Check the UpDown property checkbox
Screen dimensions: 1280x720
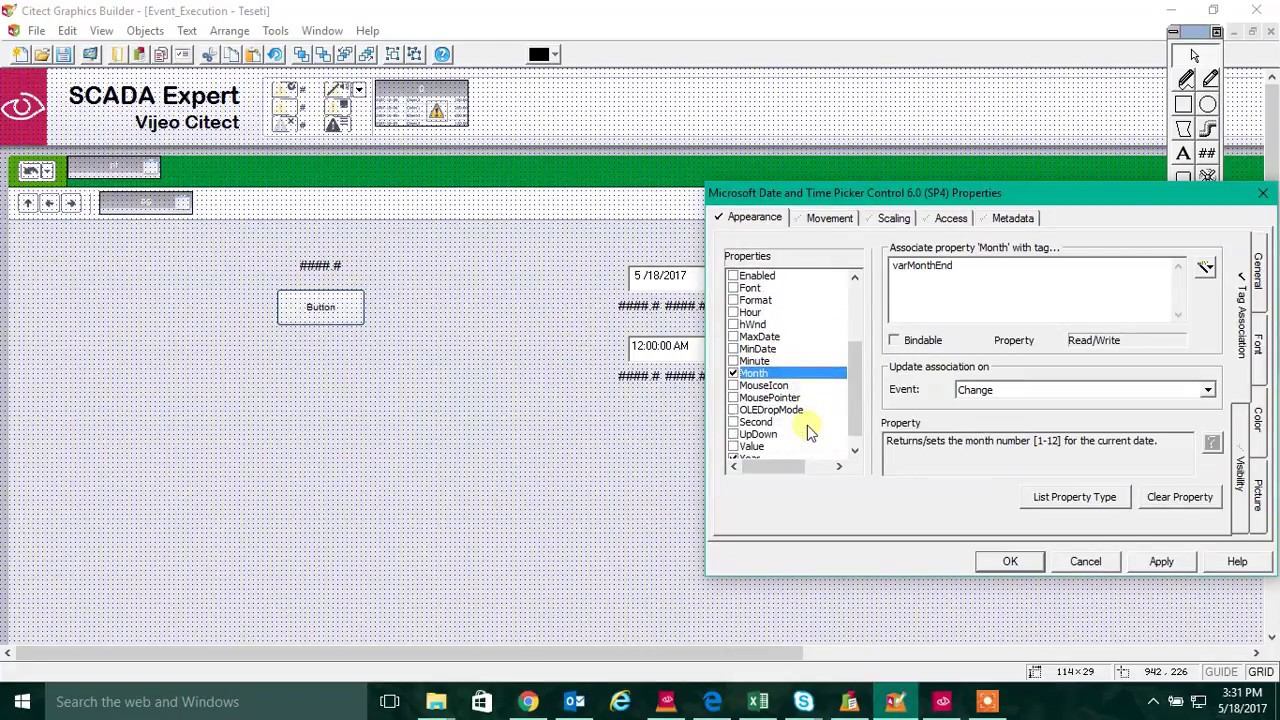[x=733, y=434]
